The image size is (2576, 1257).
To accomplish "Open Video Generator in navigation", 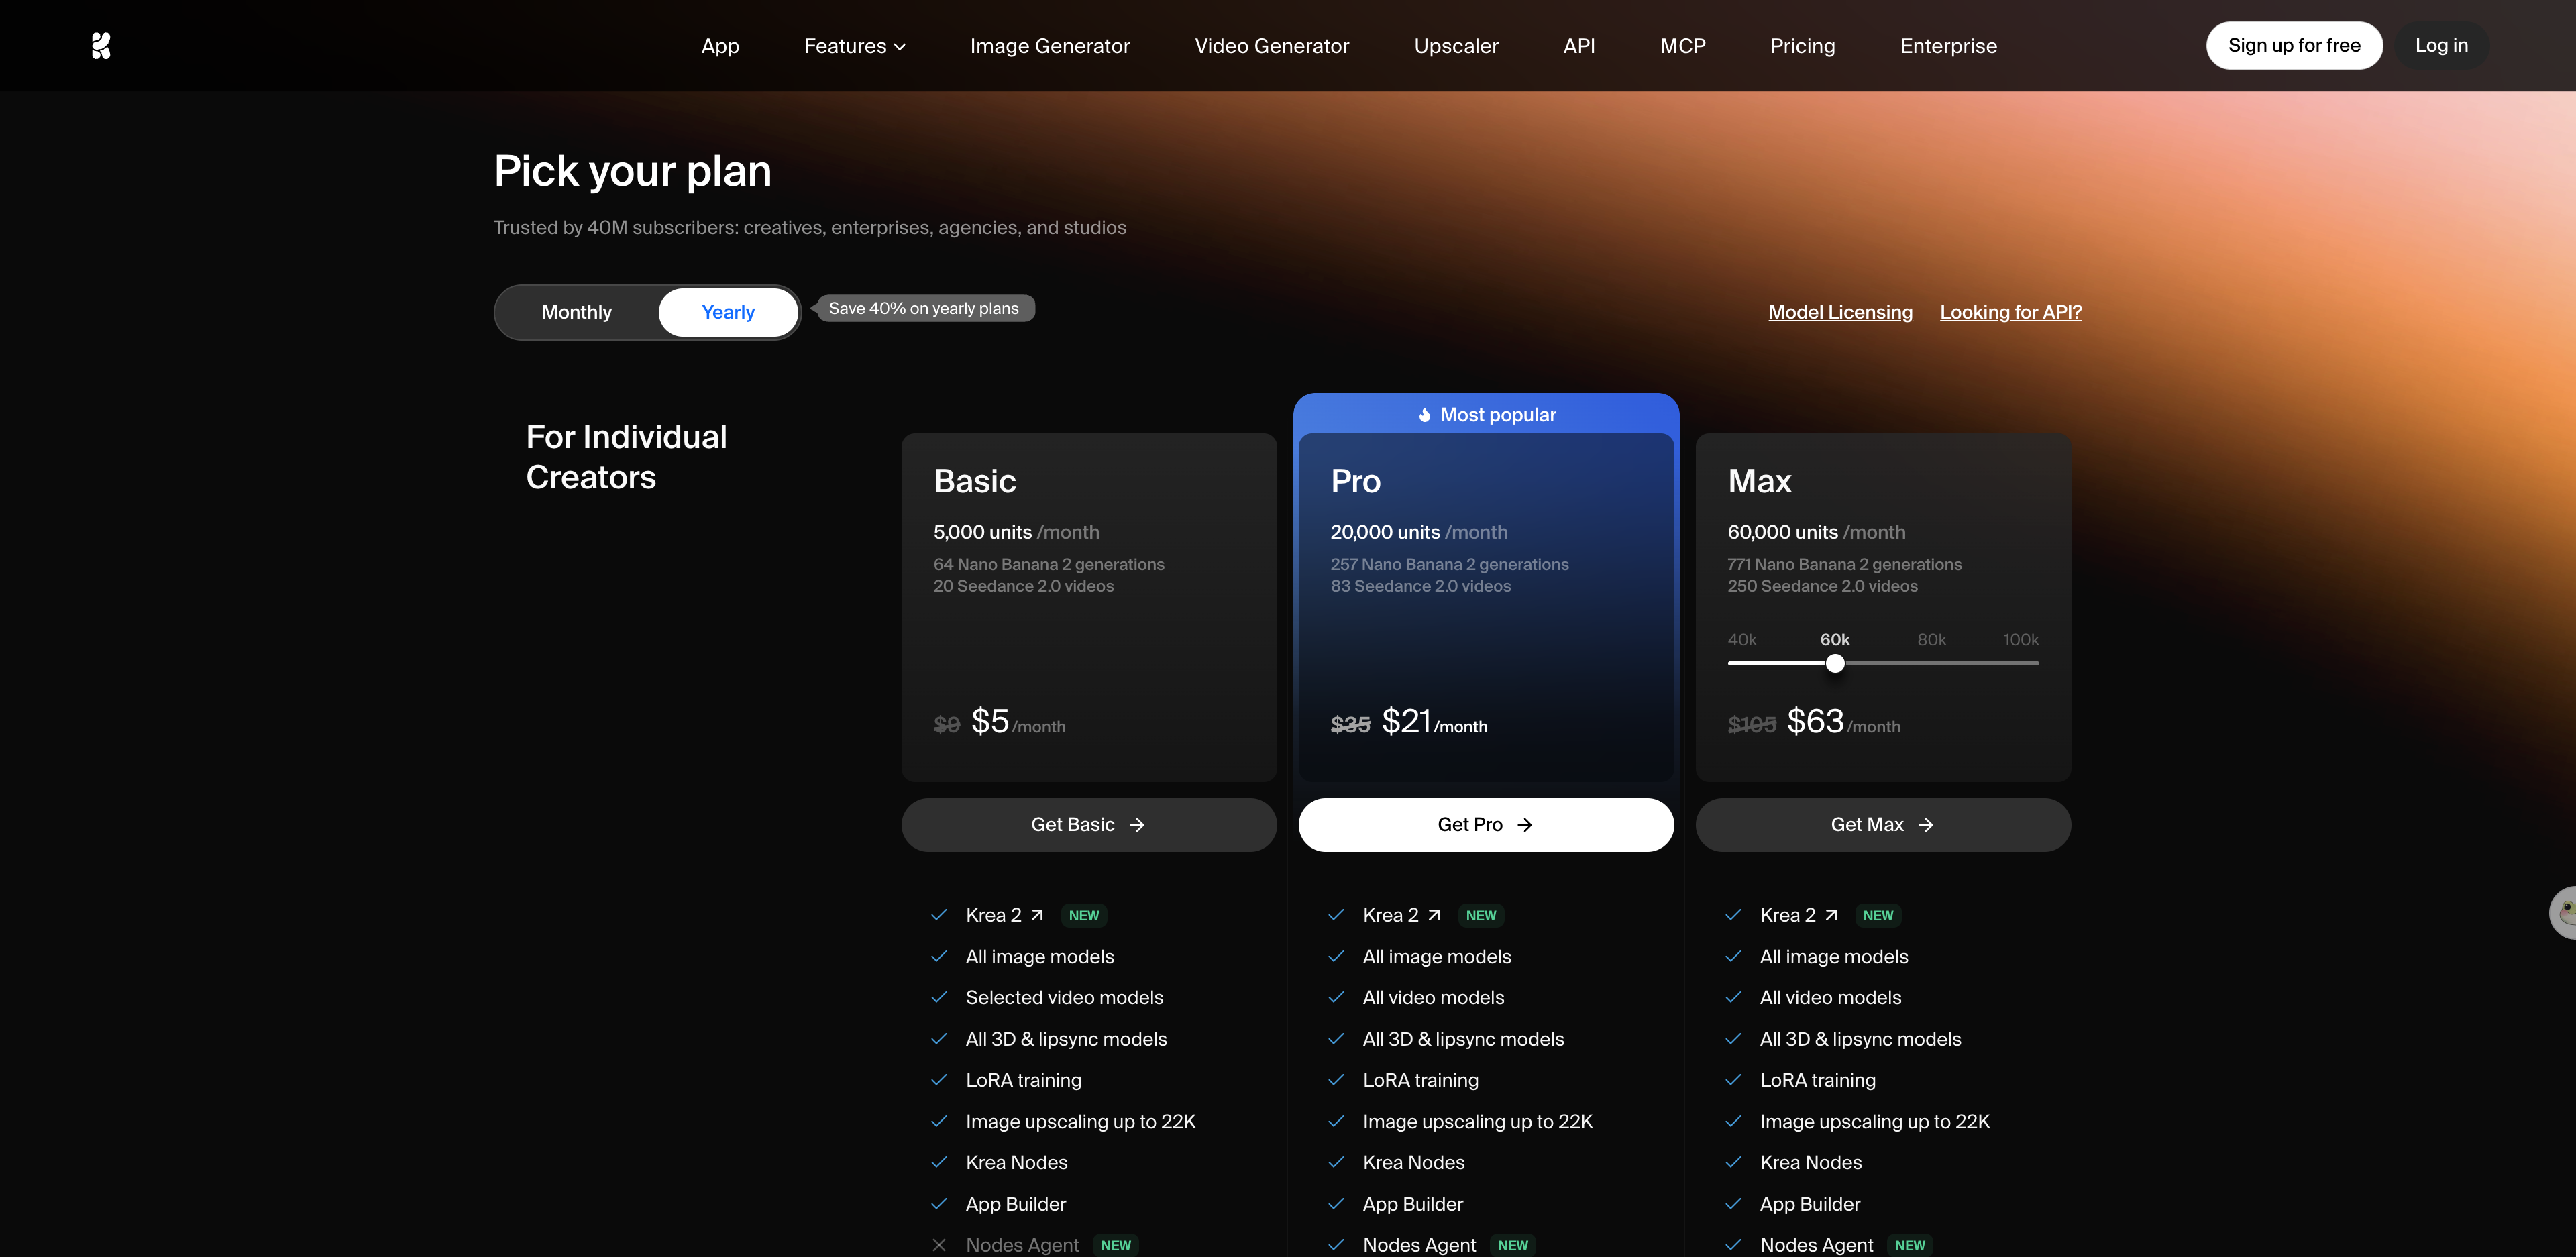I will [1272, 46].
